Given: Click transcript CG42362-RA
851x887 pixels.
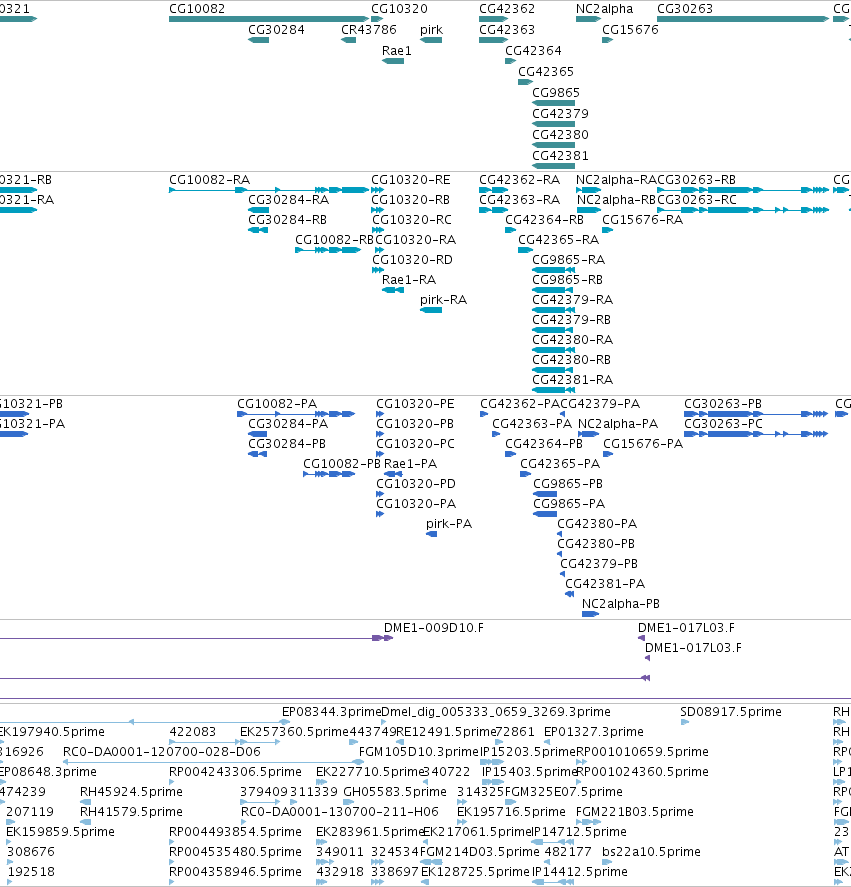Looking at the screenshot, I should pos(519,180).
